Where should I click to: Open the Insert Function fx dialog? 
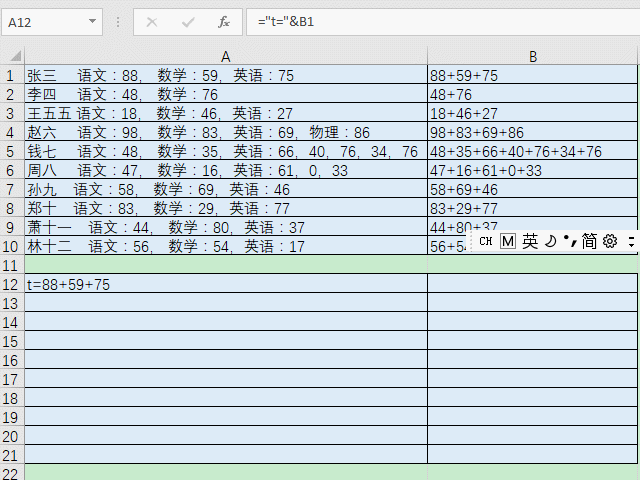click(224, 22)
